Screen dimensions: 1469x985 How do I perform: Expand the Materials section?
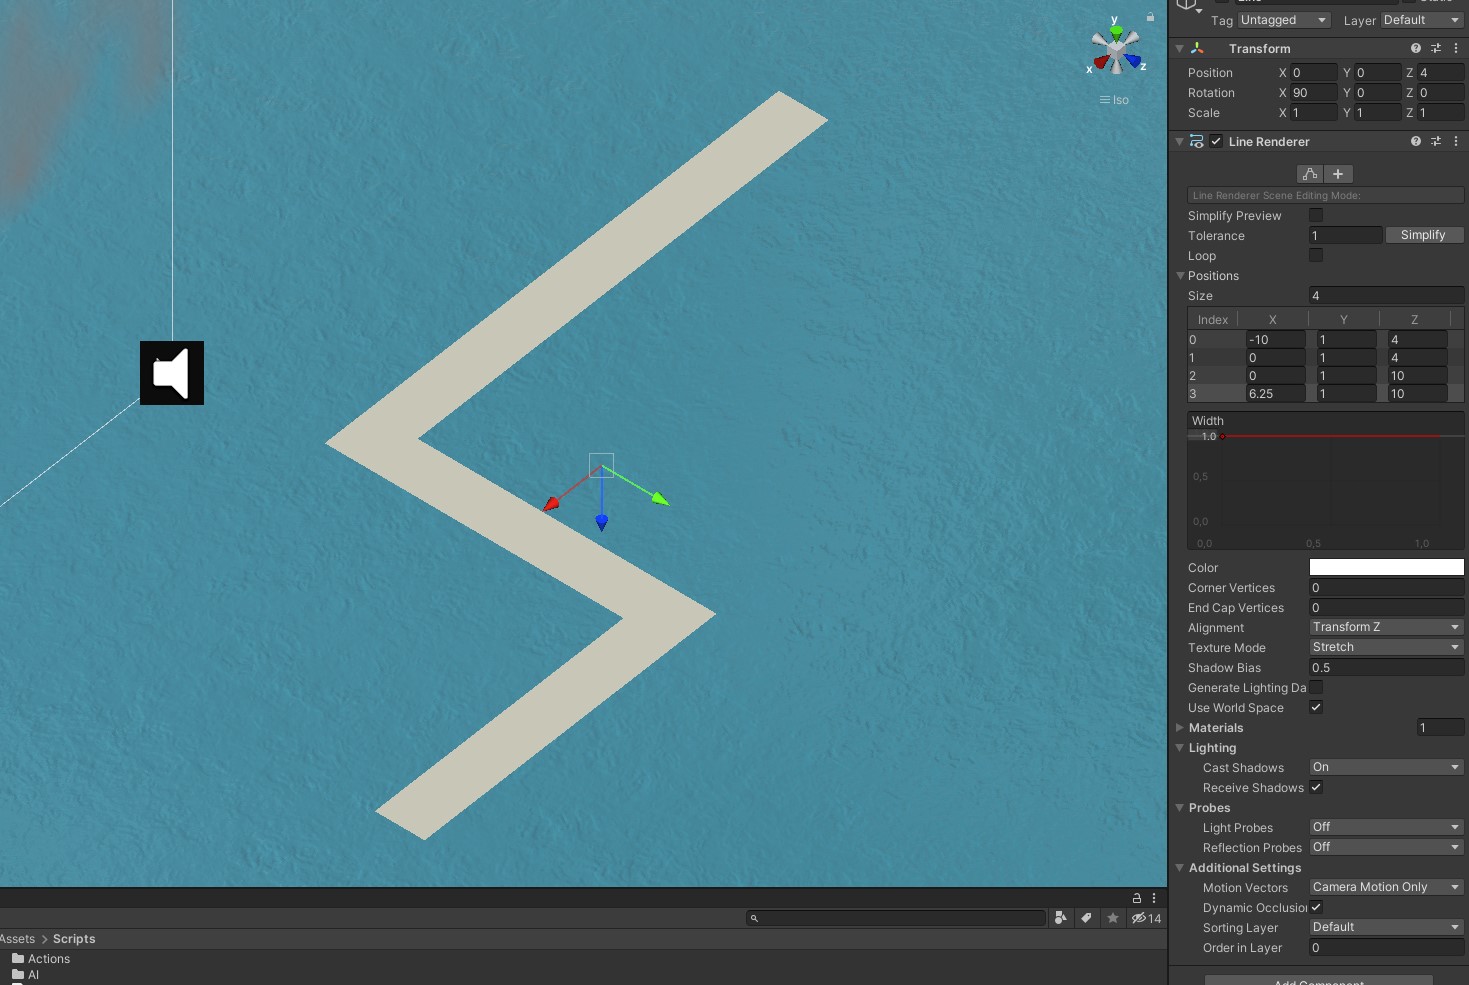coord(1181,728)
